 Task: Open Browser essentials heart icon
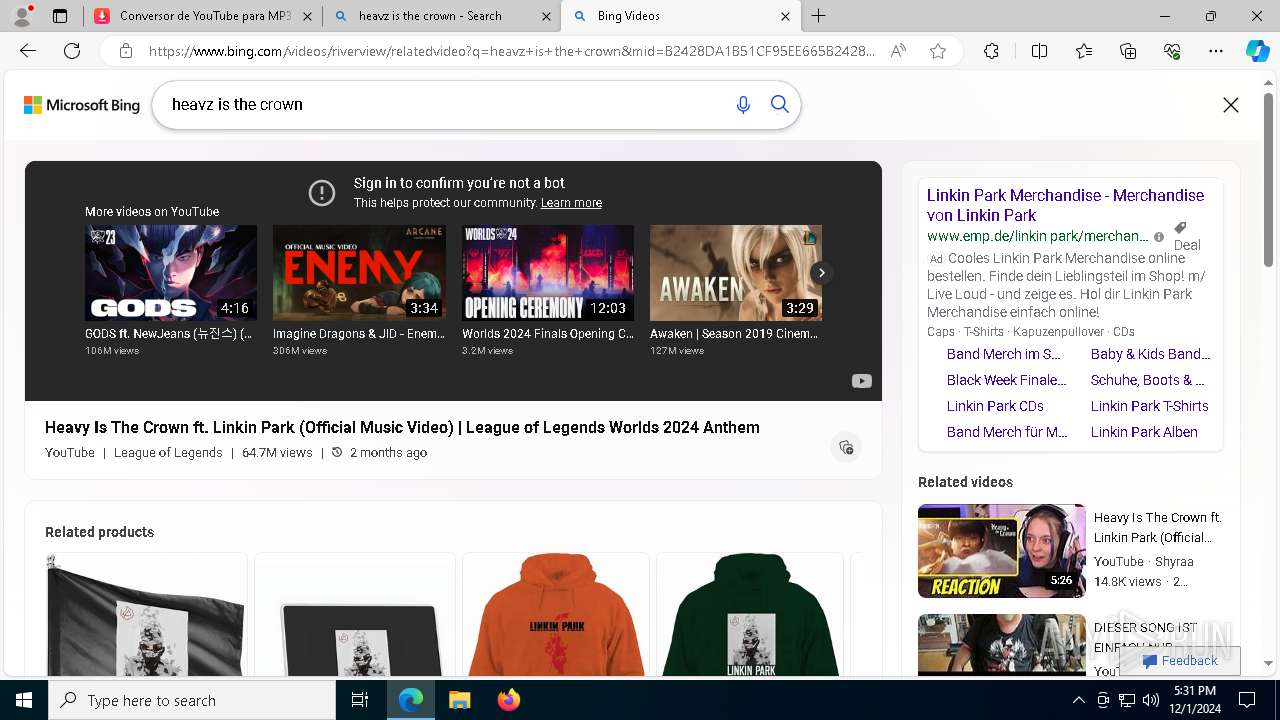click(1172, 51)
